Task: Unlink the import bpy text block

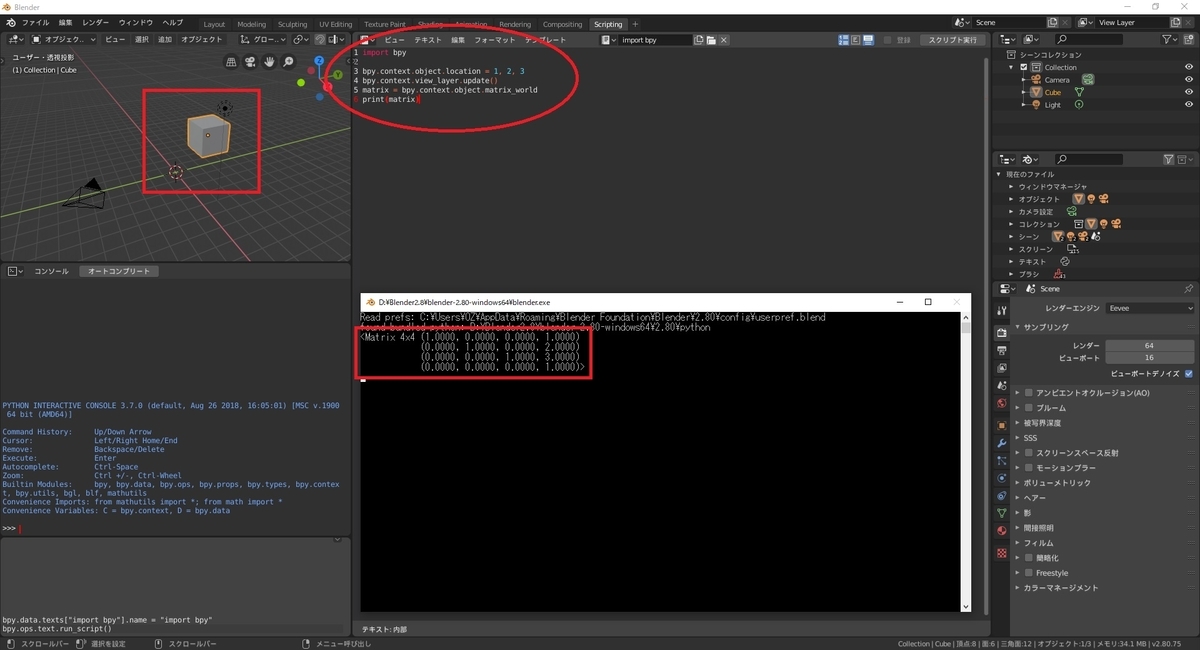Action: 723,40
